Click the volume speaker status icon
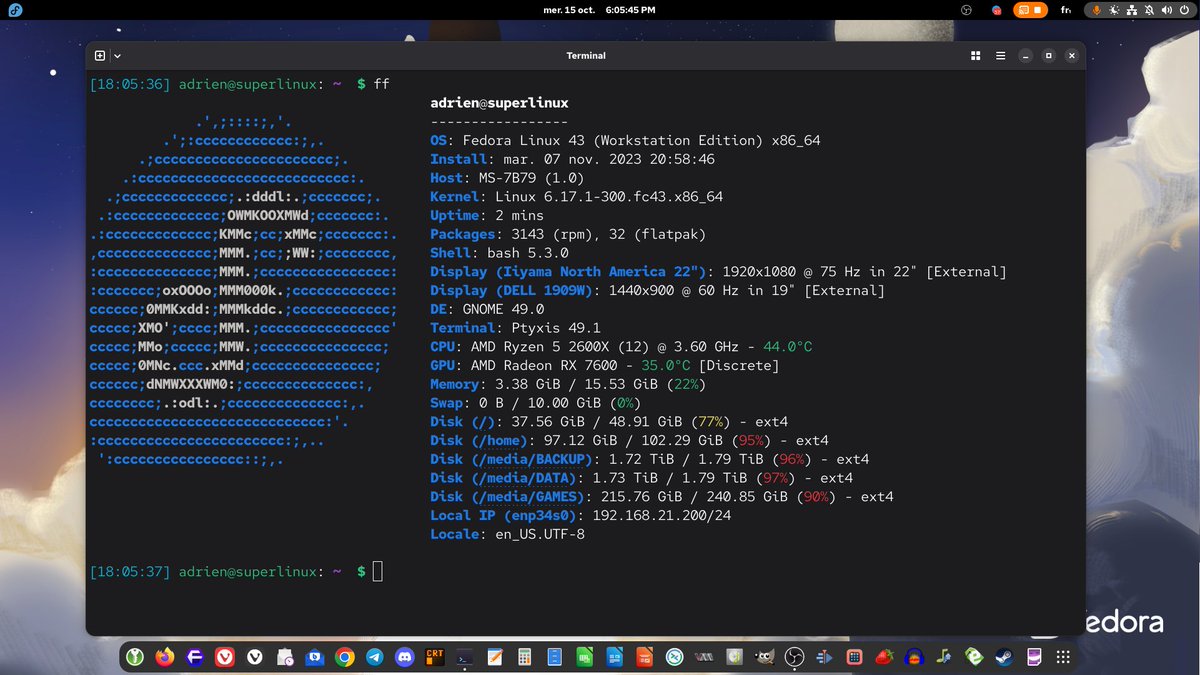Screen dimensions: 1200x675 pos(1166,10)
